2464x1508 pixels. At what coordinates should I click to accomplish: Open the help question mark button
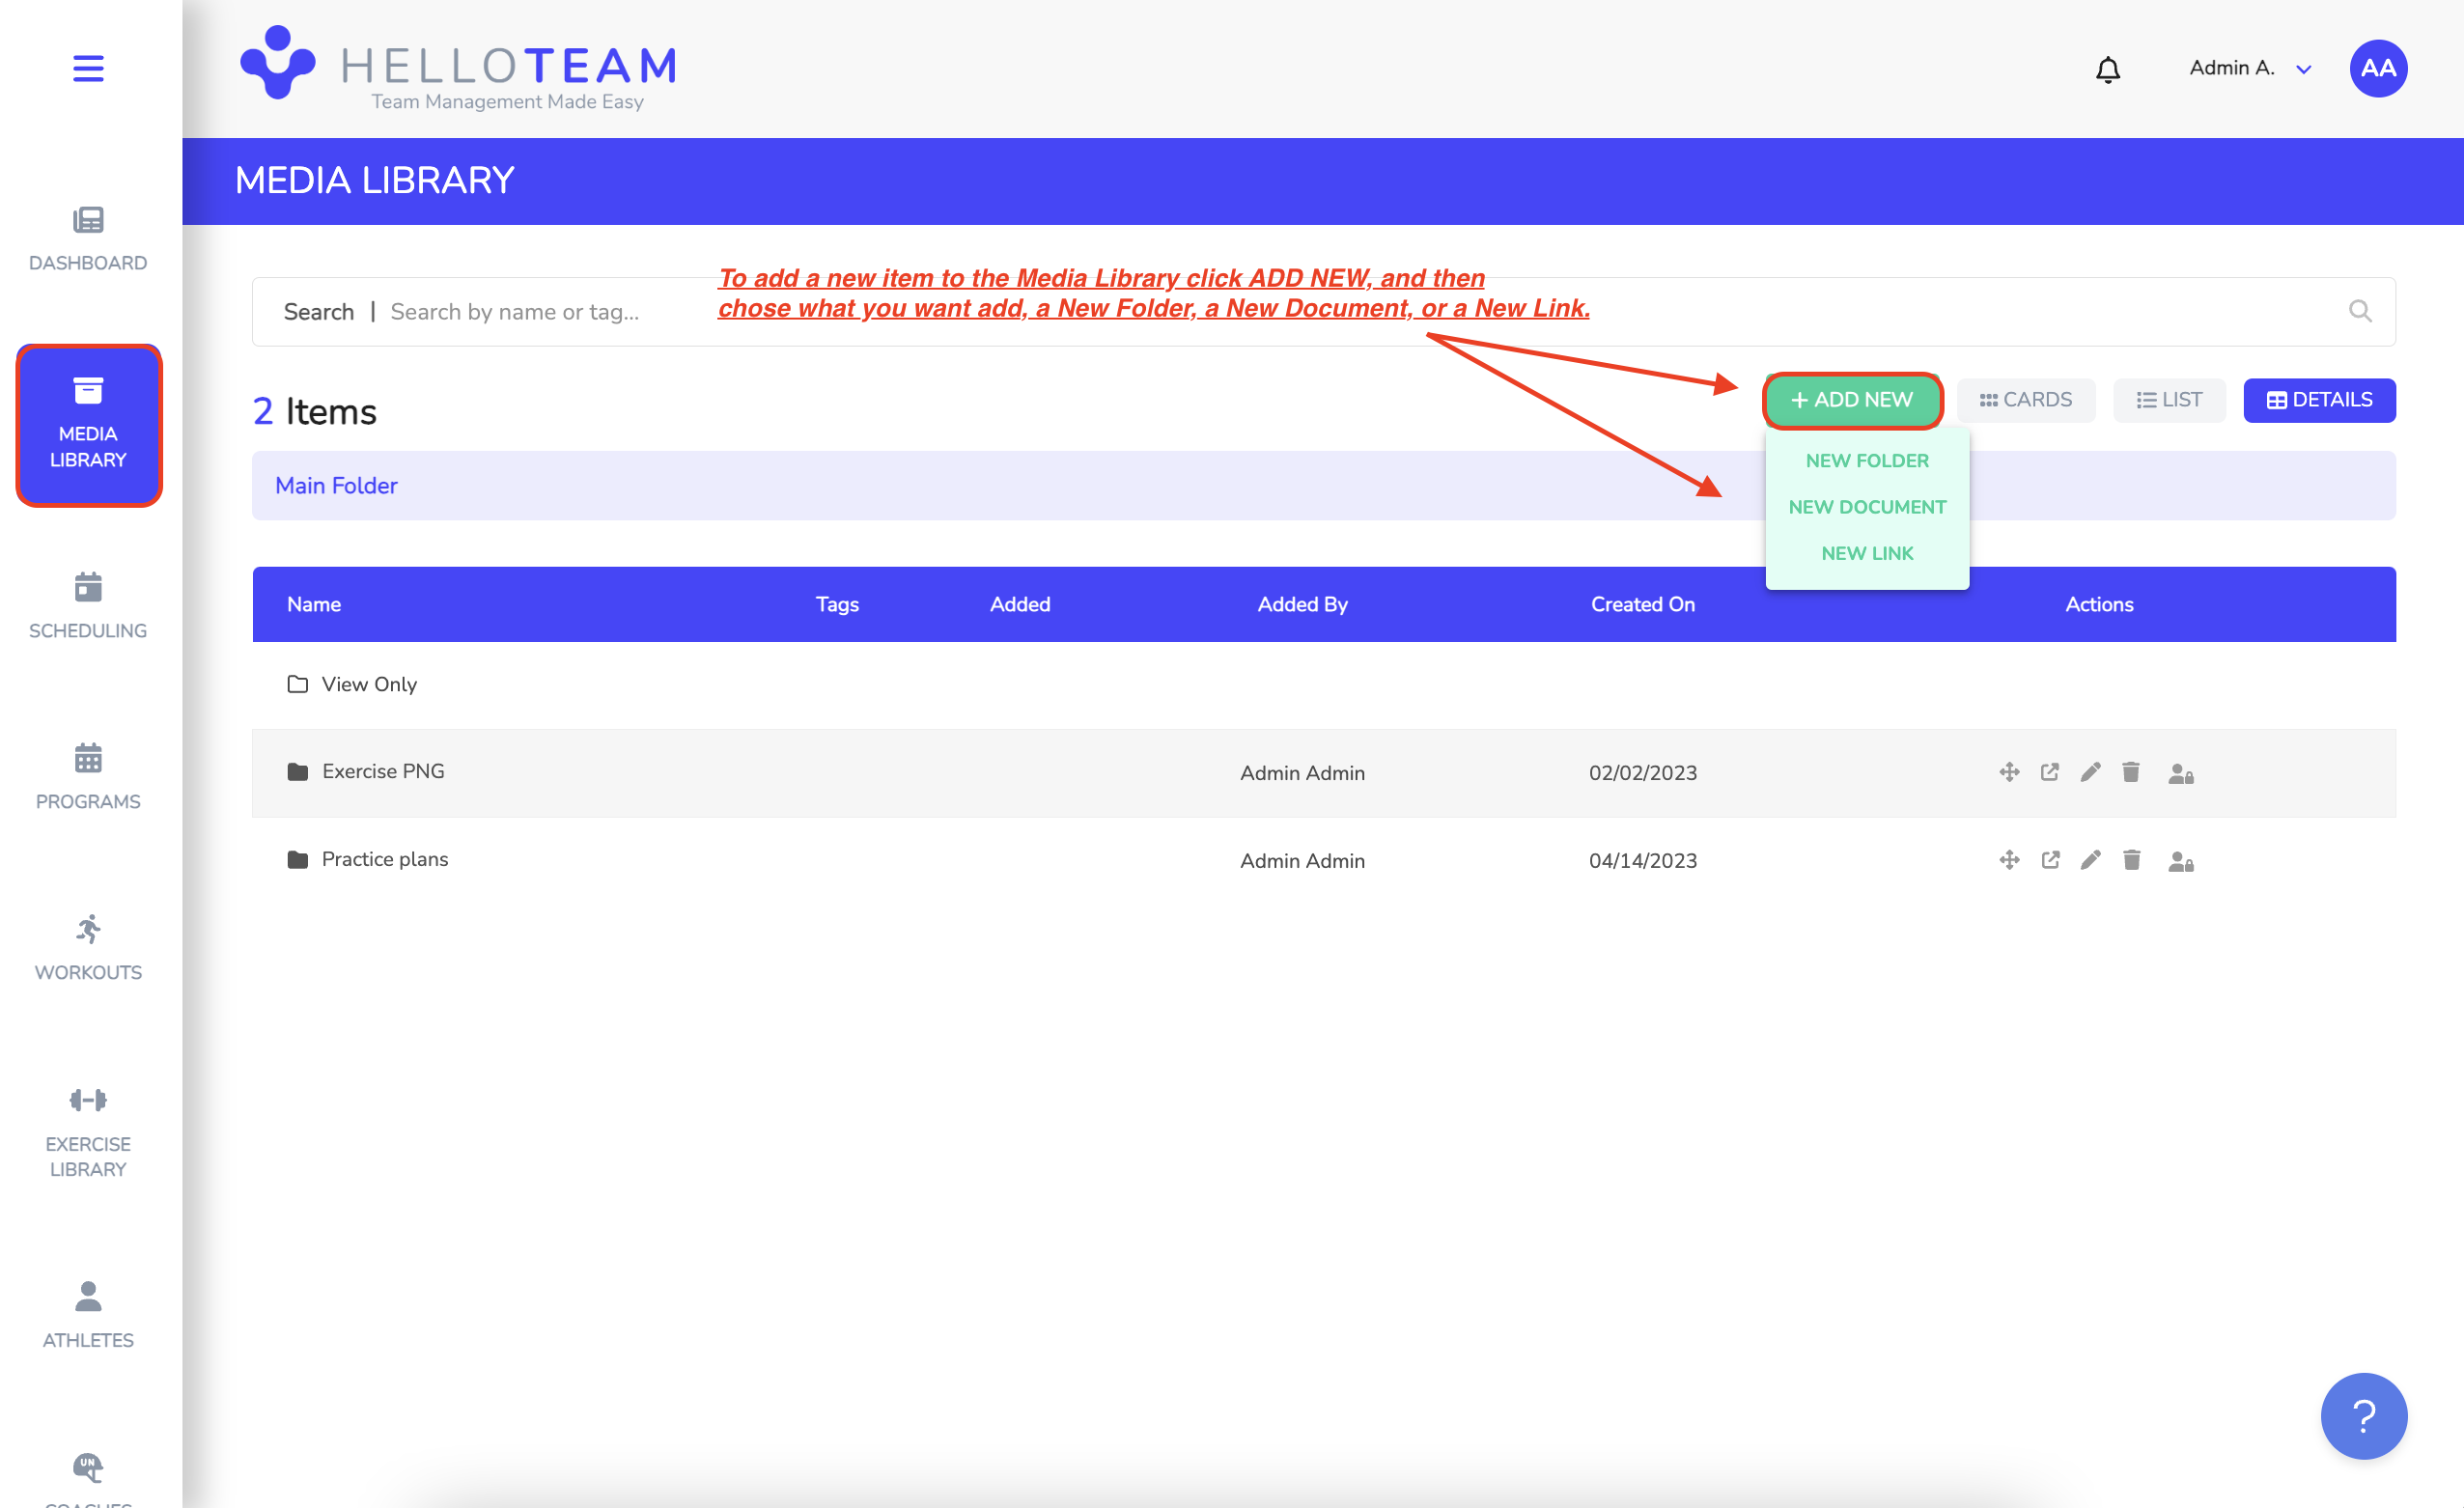pos(2363,1415)
